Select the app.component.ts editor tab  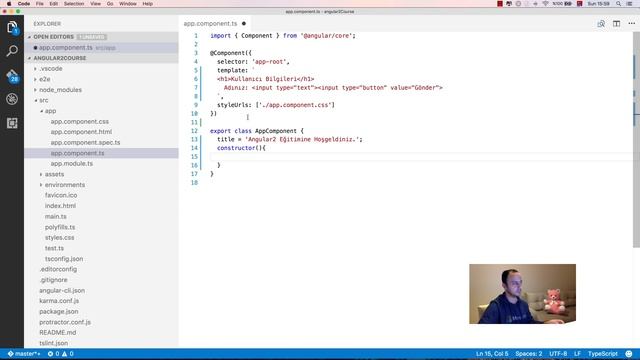[x=214, y=24]
